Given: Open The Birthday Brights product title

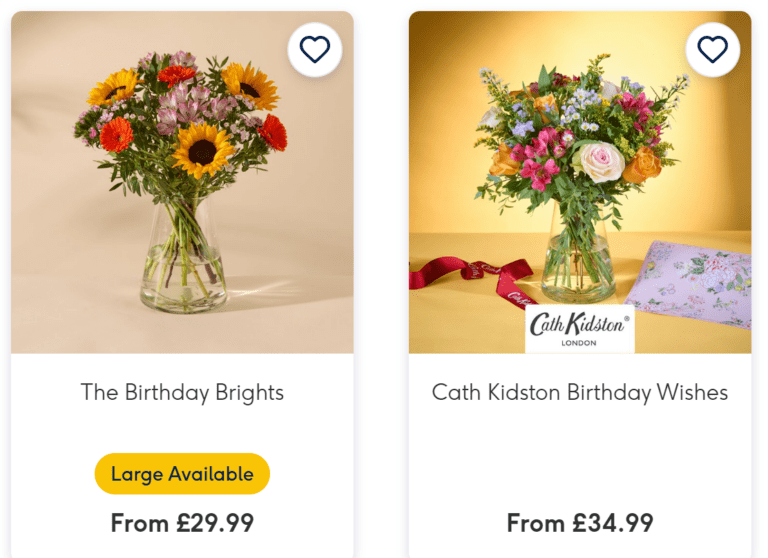Looking at the screenshot, I should click(182, 392).
